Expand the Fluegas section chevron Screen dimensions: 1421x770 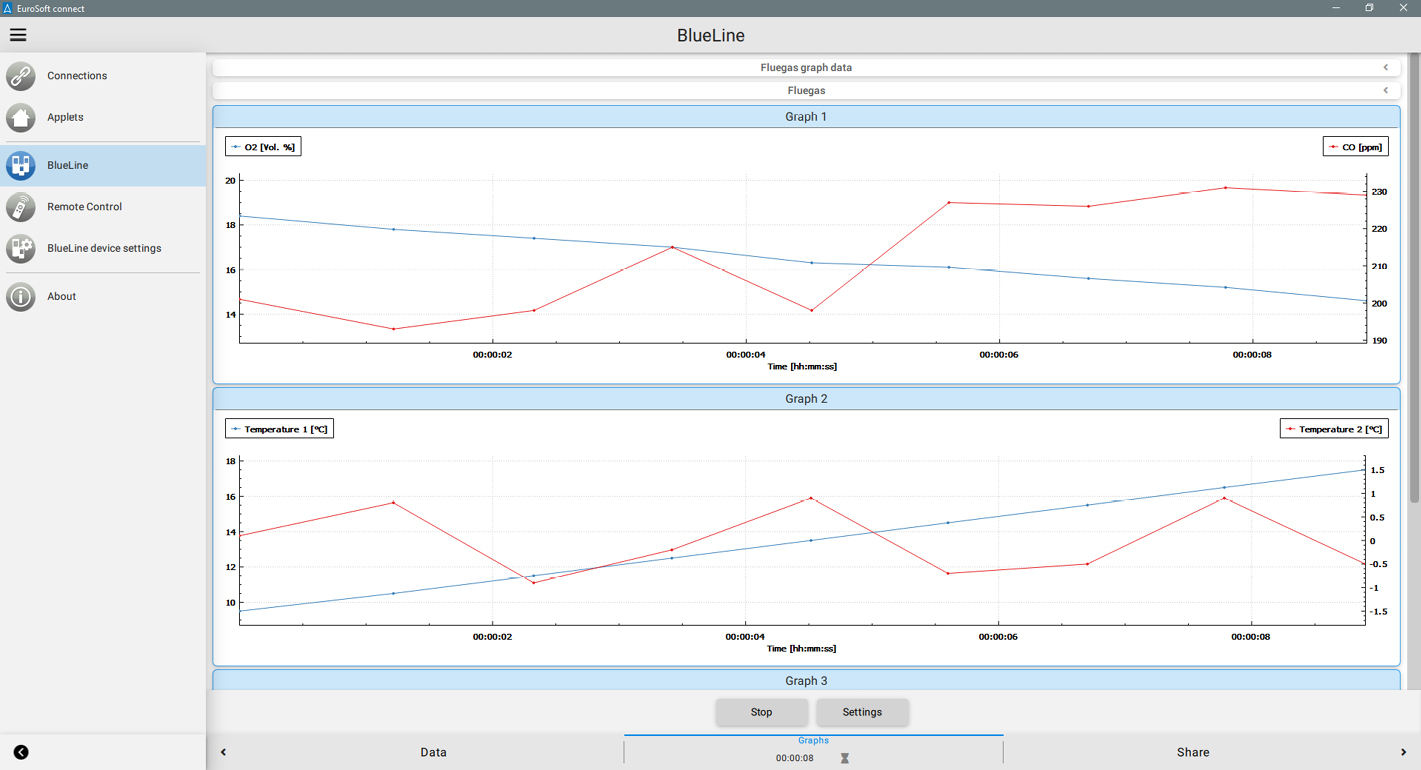[x=1385, y=90]
